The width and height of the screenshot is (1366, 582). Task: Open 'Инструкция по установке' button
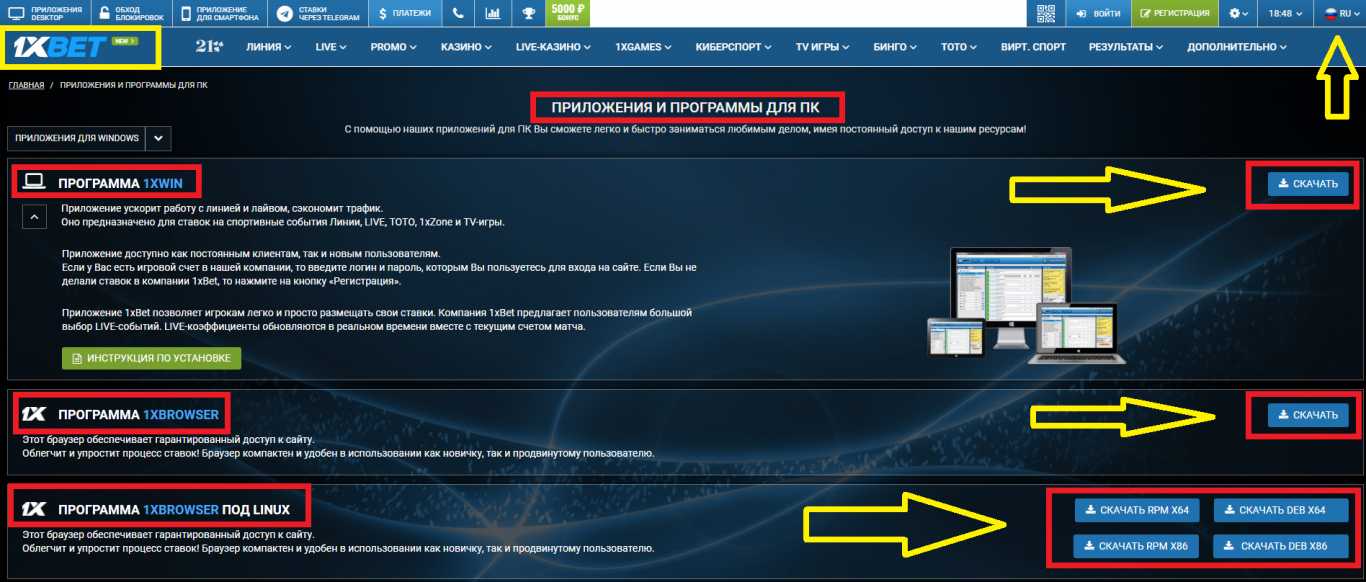151,358
